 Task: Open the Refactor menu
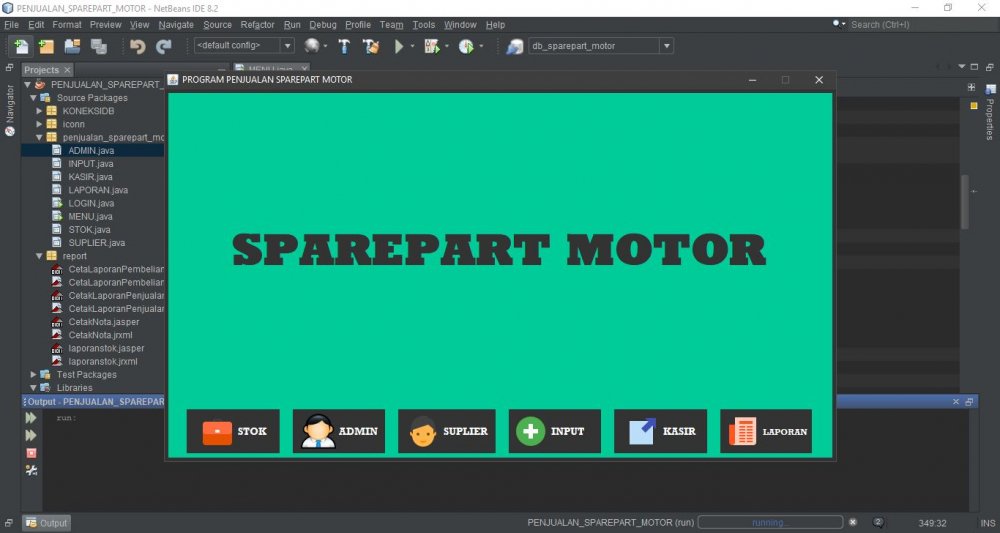(x=257, y=24)
